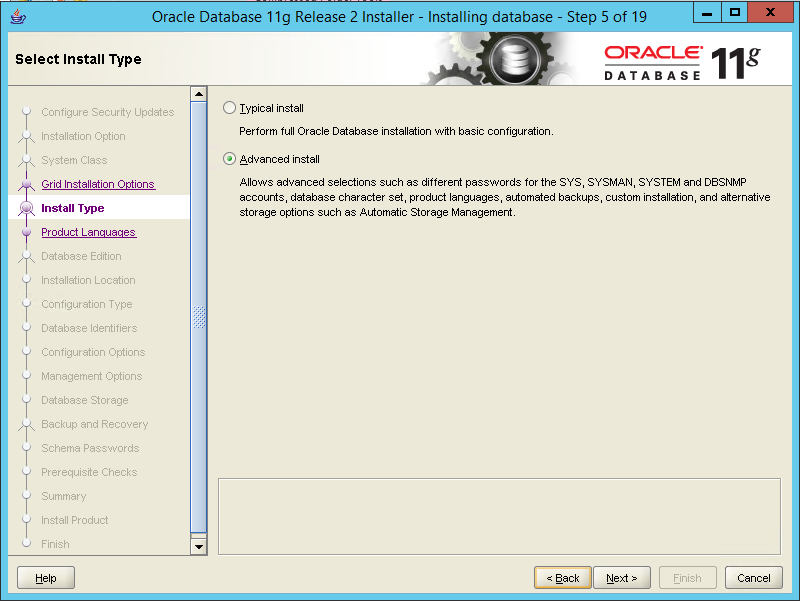Click Summary step in sidebar
Image resolution: width=800 pixels, height=601 pixels.
point(64,496)
